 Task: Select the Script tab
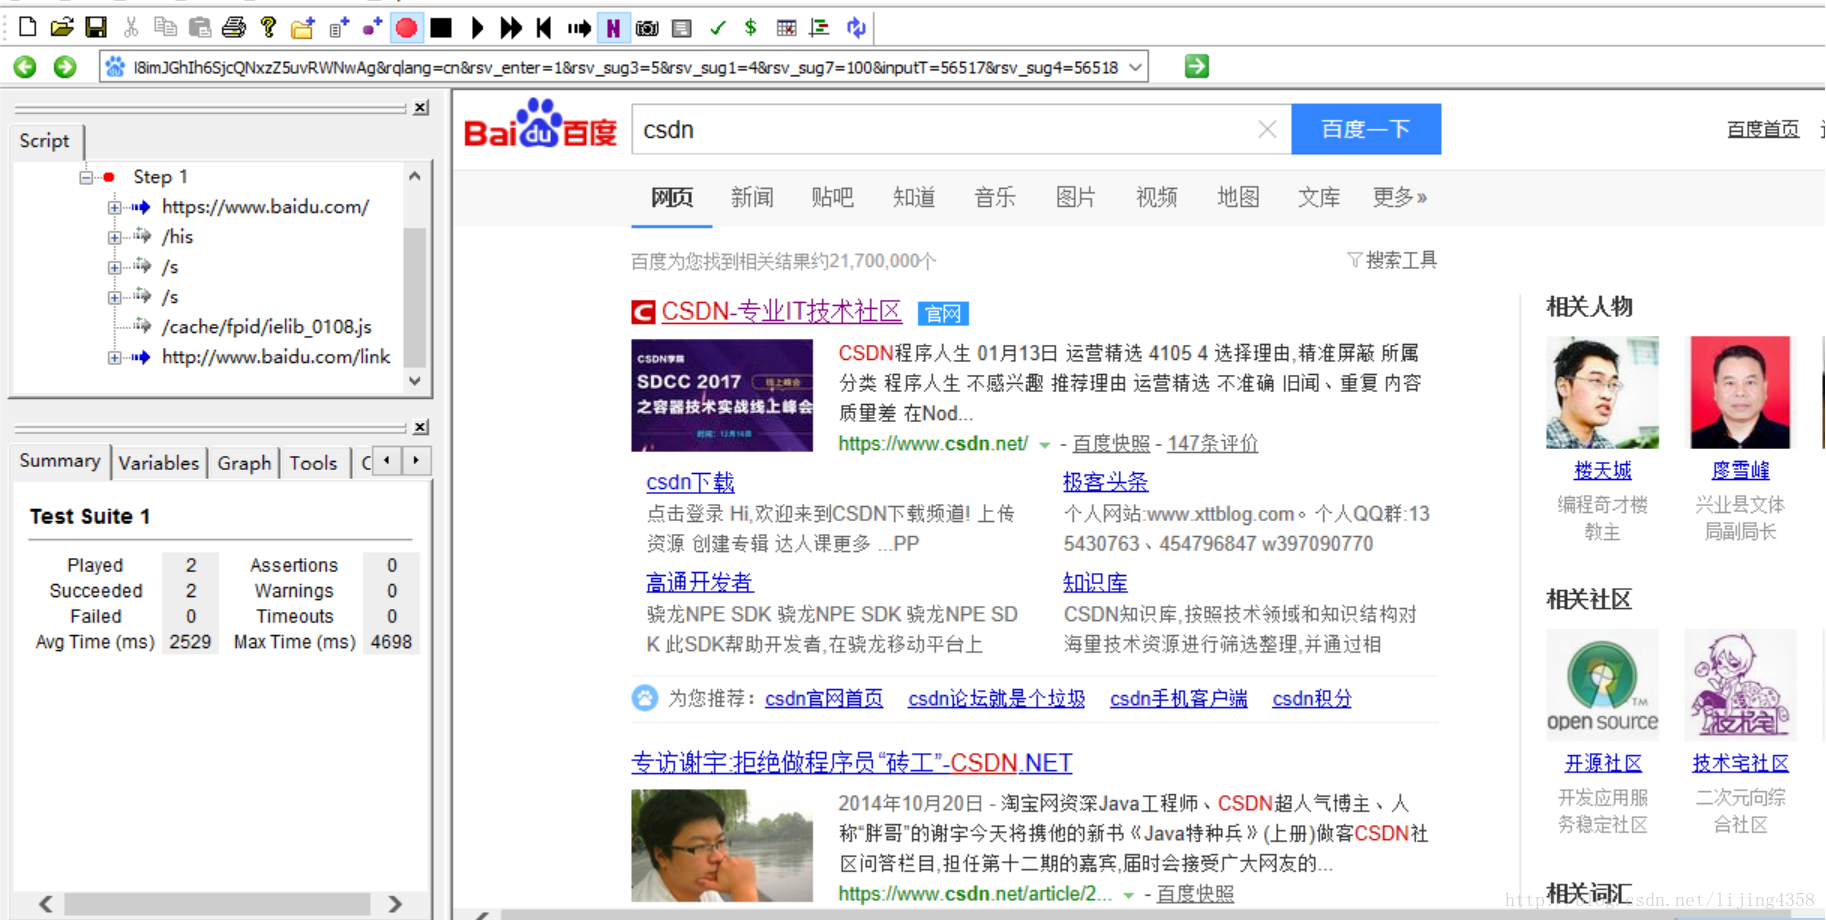(x=45, y=141)
